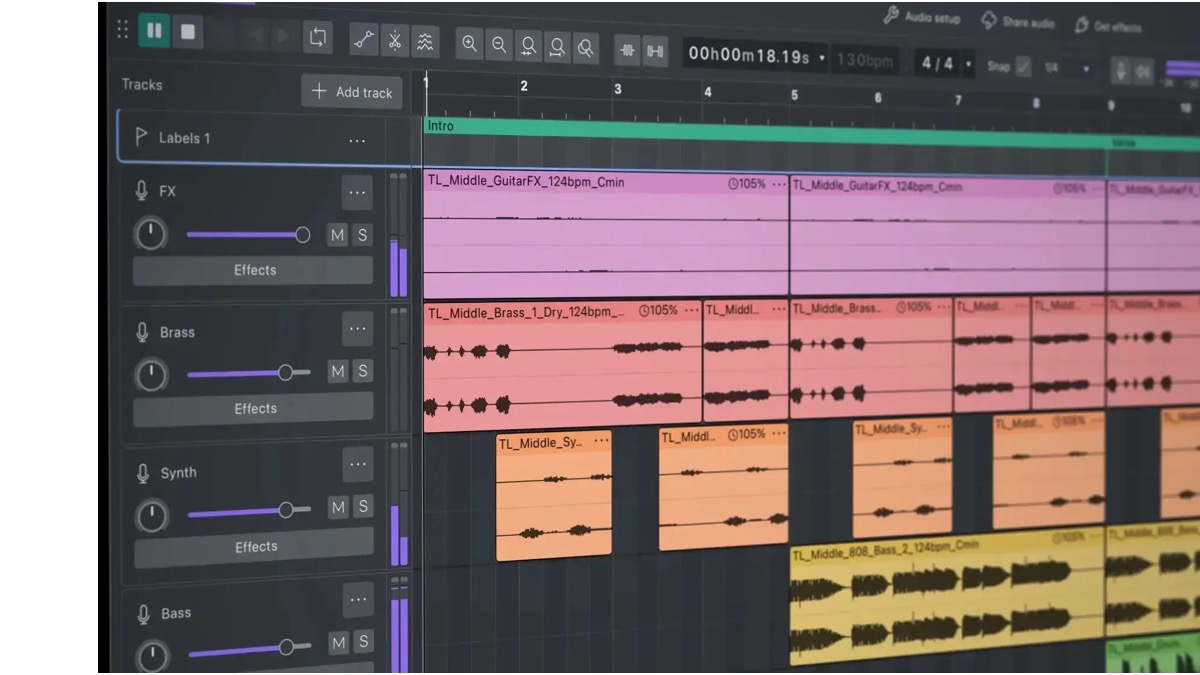Stop playback using the square stop button

click(187, 31)
